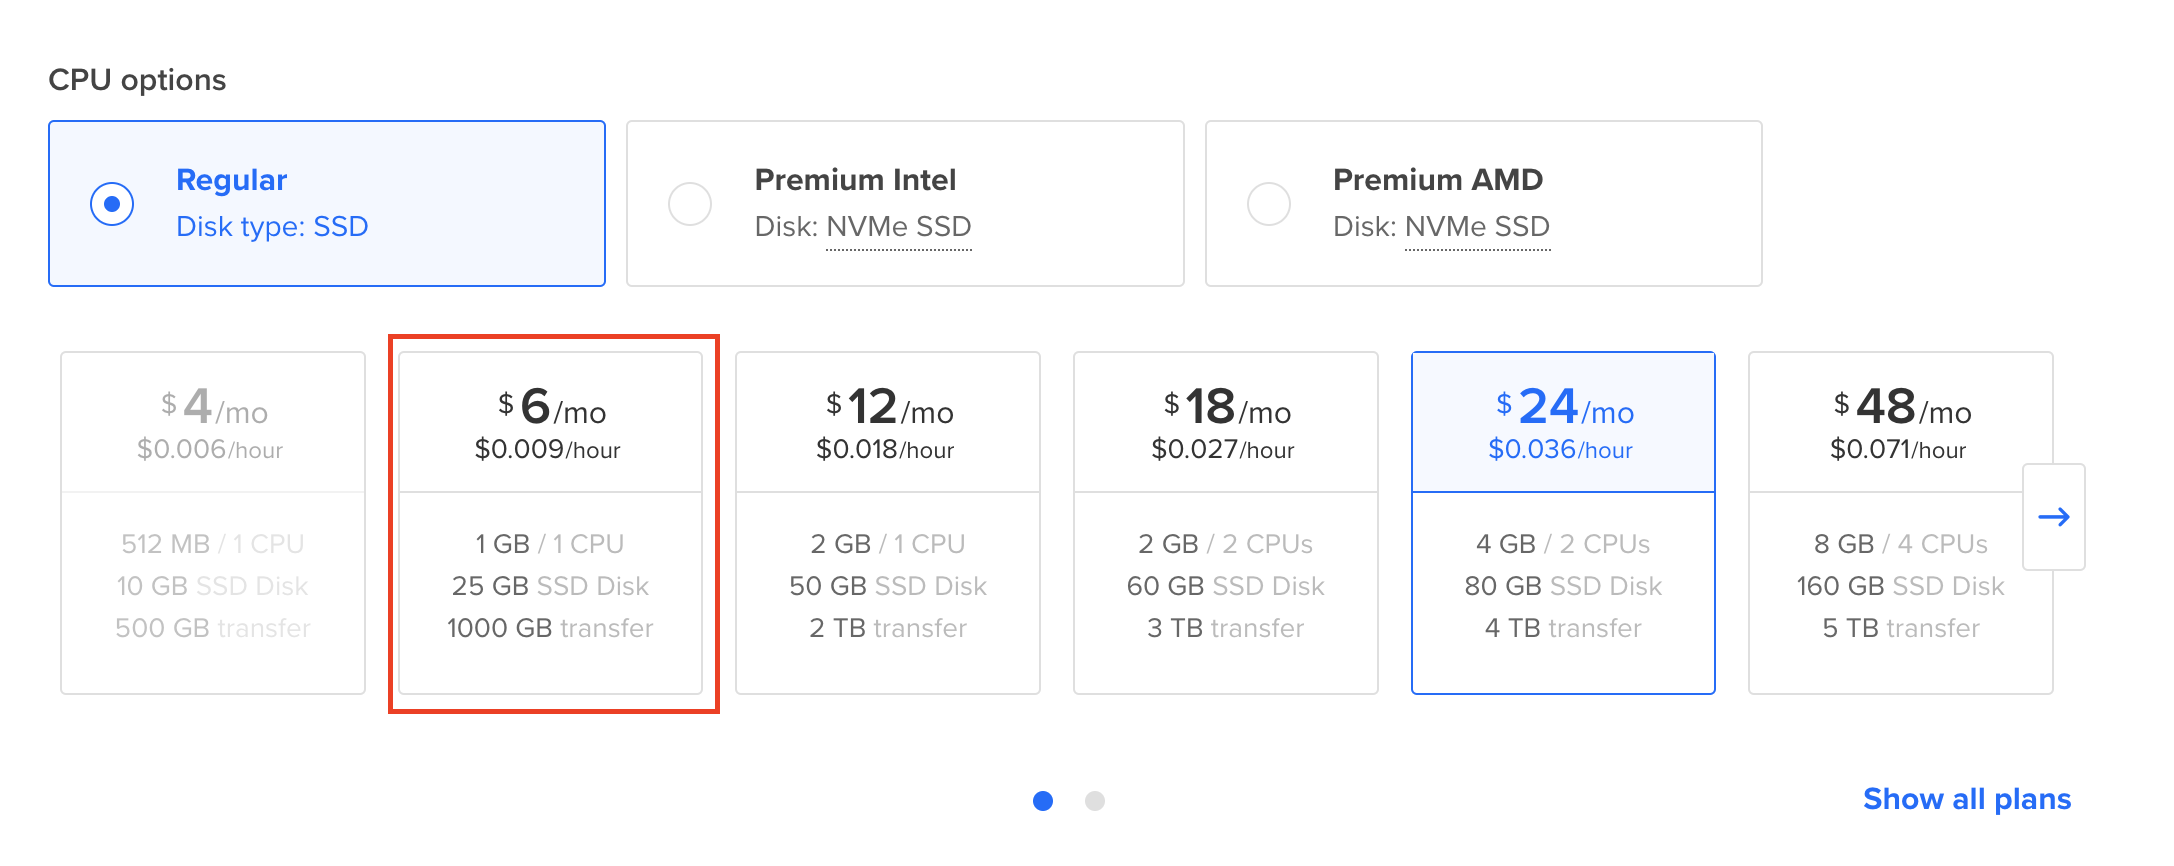Go to the second carousel page dot
Screen dimensions: 2174x866
click(x=1095, y=801)
